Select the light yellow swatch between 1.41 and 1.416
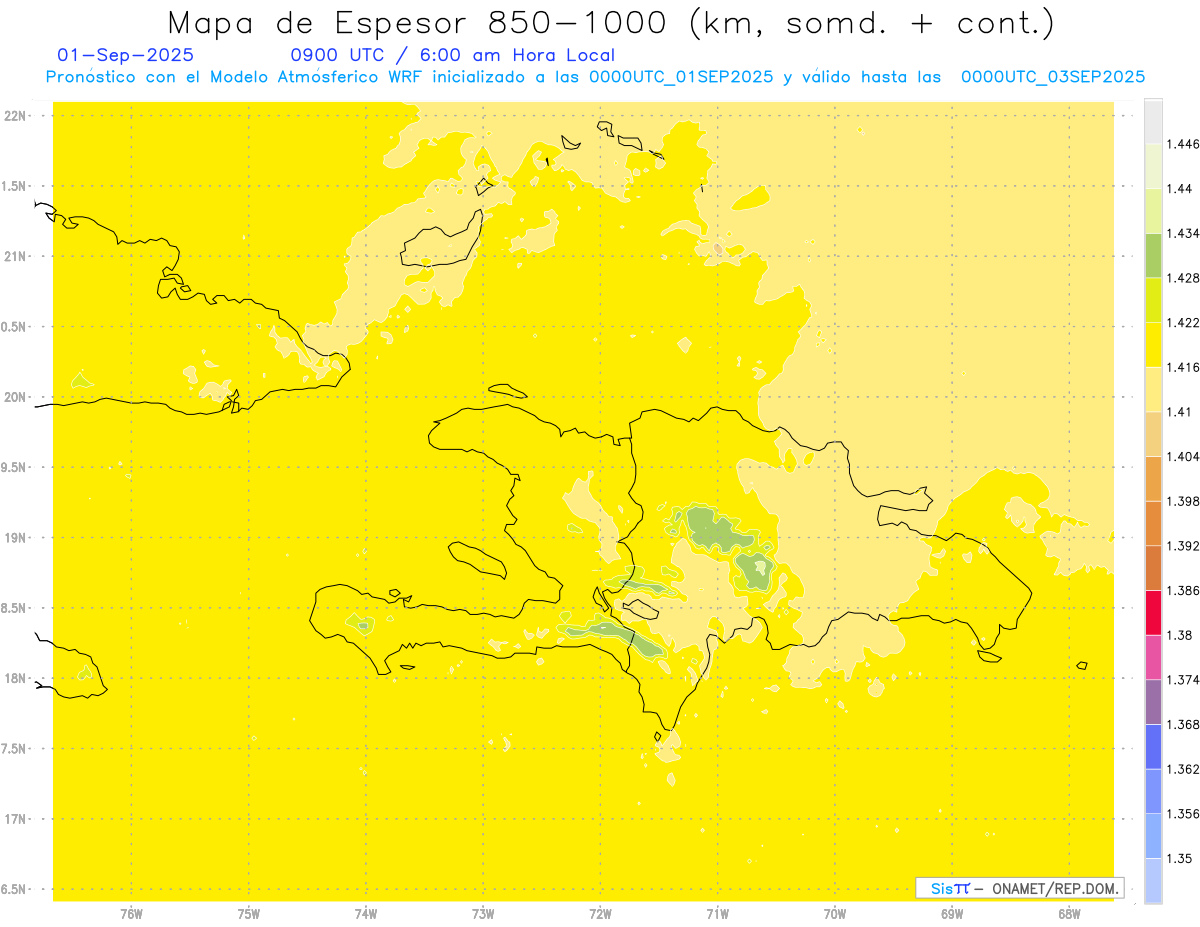 point(1153,389)
